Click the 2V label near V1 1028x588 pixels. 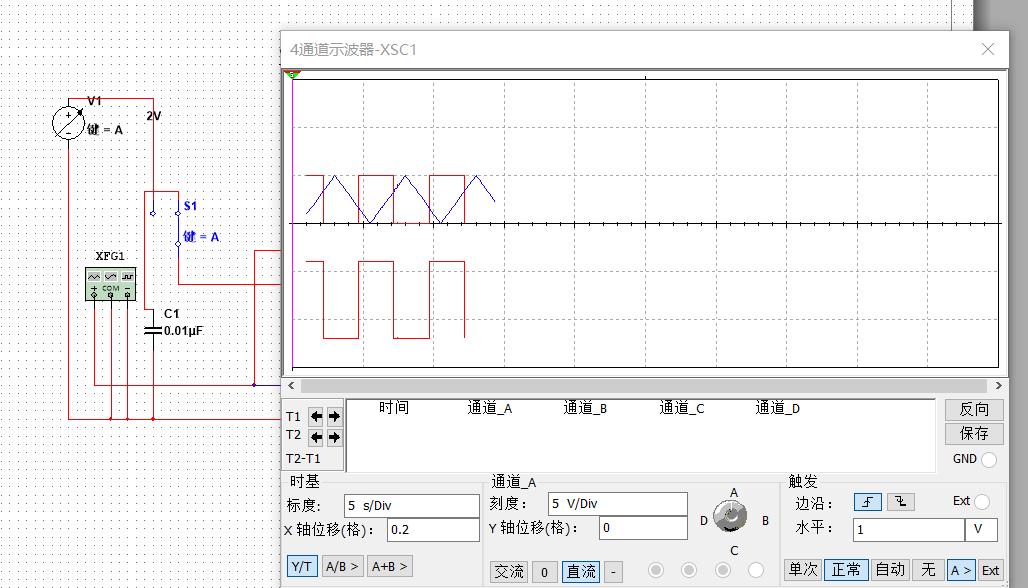tap(153, 116)
